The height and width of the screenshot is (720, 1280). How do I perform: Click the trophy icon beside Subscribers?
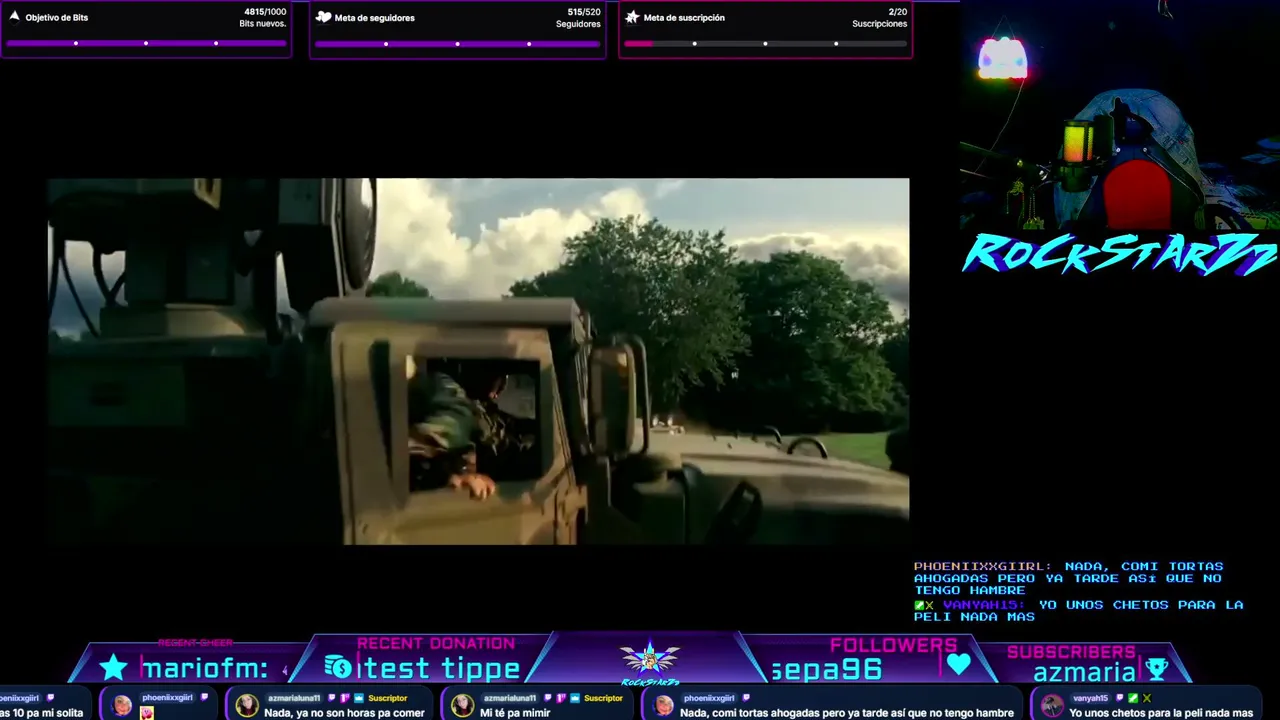[1157, 669]
